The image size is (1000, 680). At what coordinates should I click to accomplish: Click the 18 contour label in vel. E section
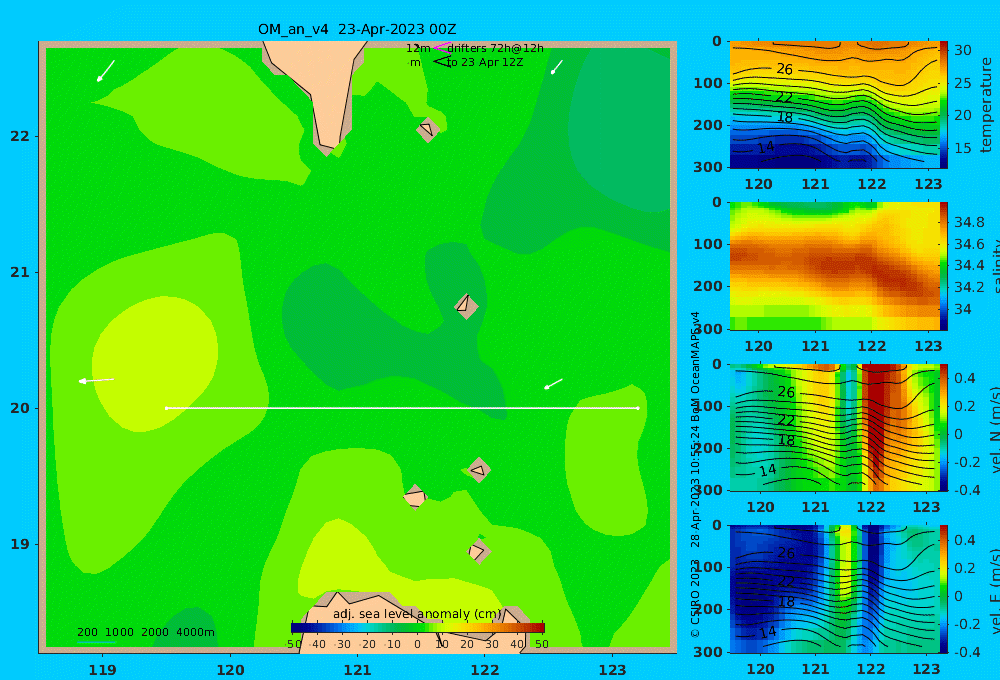pos(786,602)
